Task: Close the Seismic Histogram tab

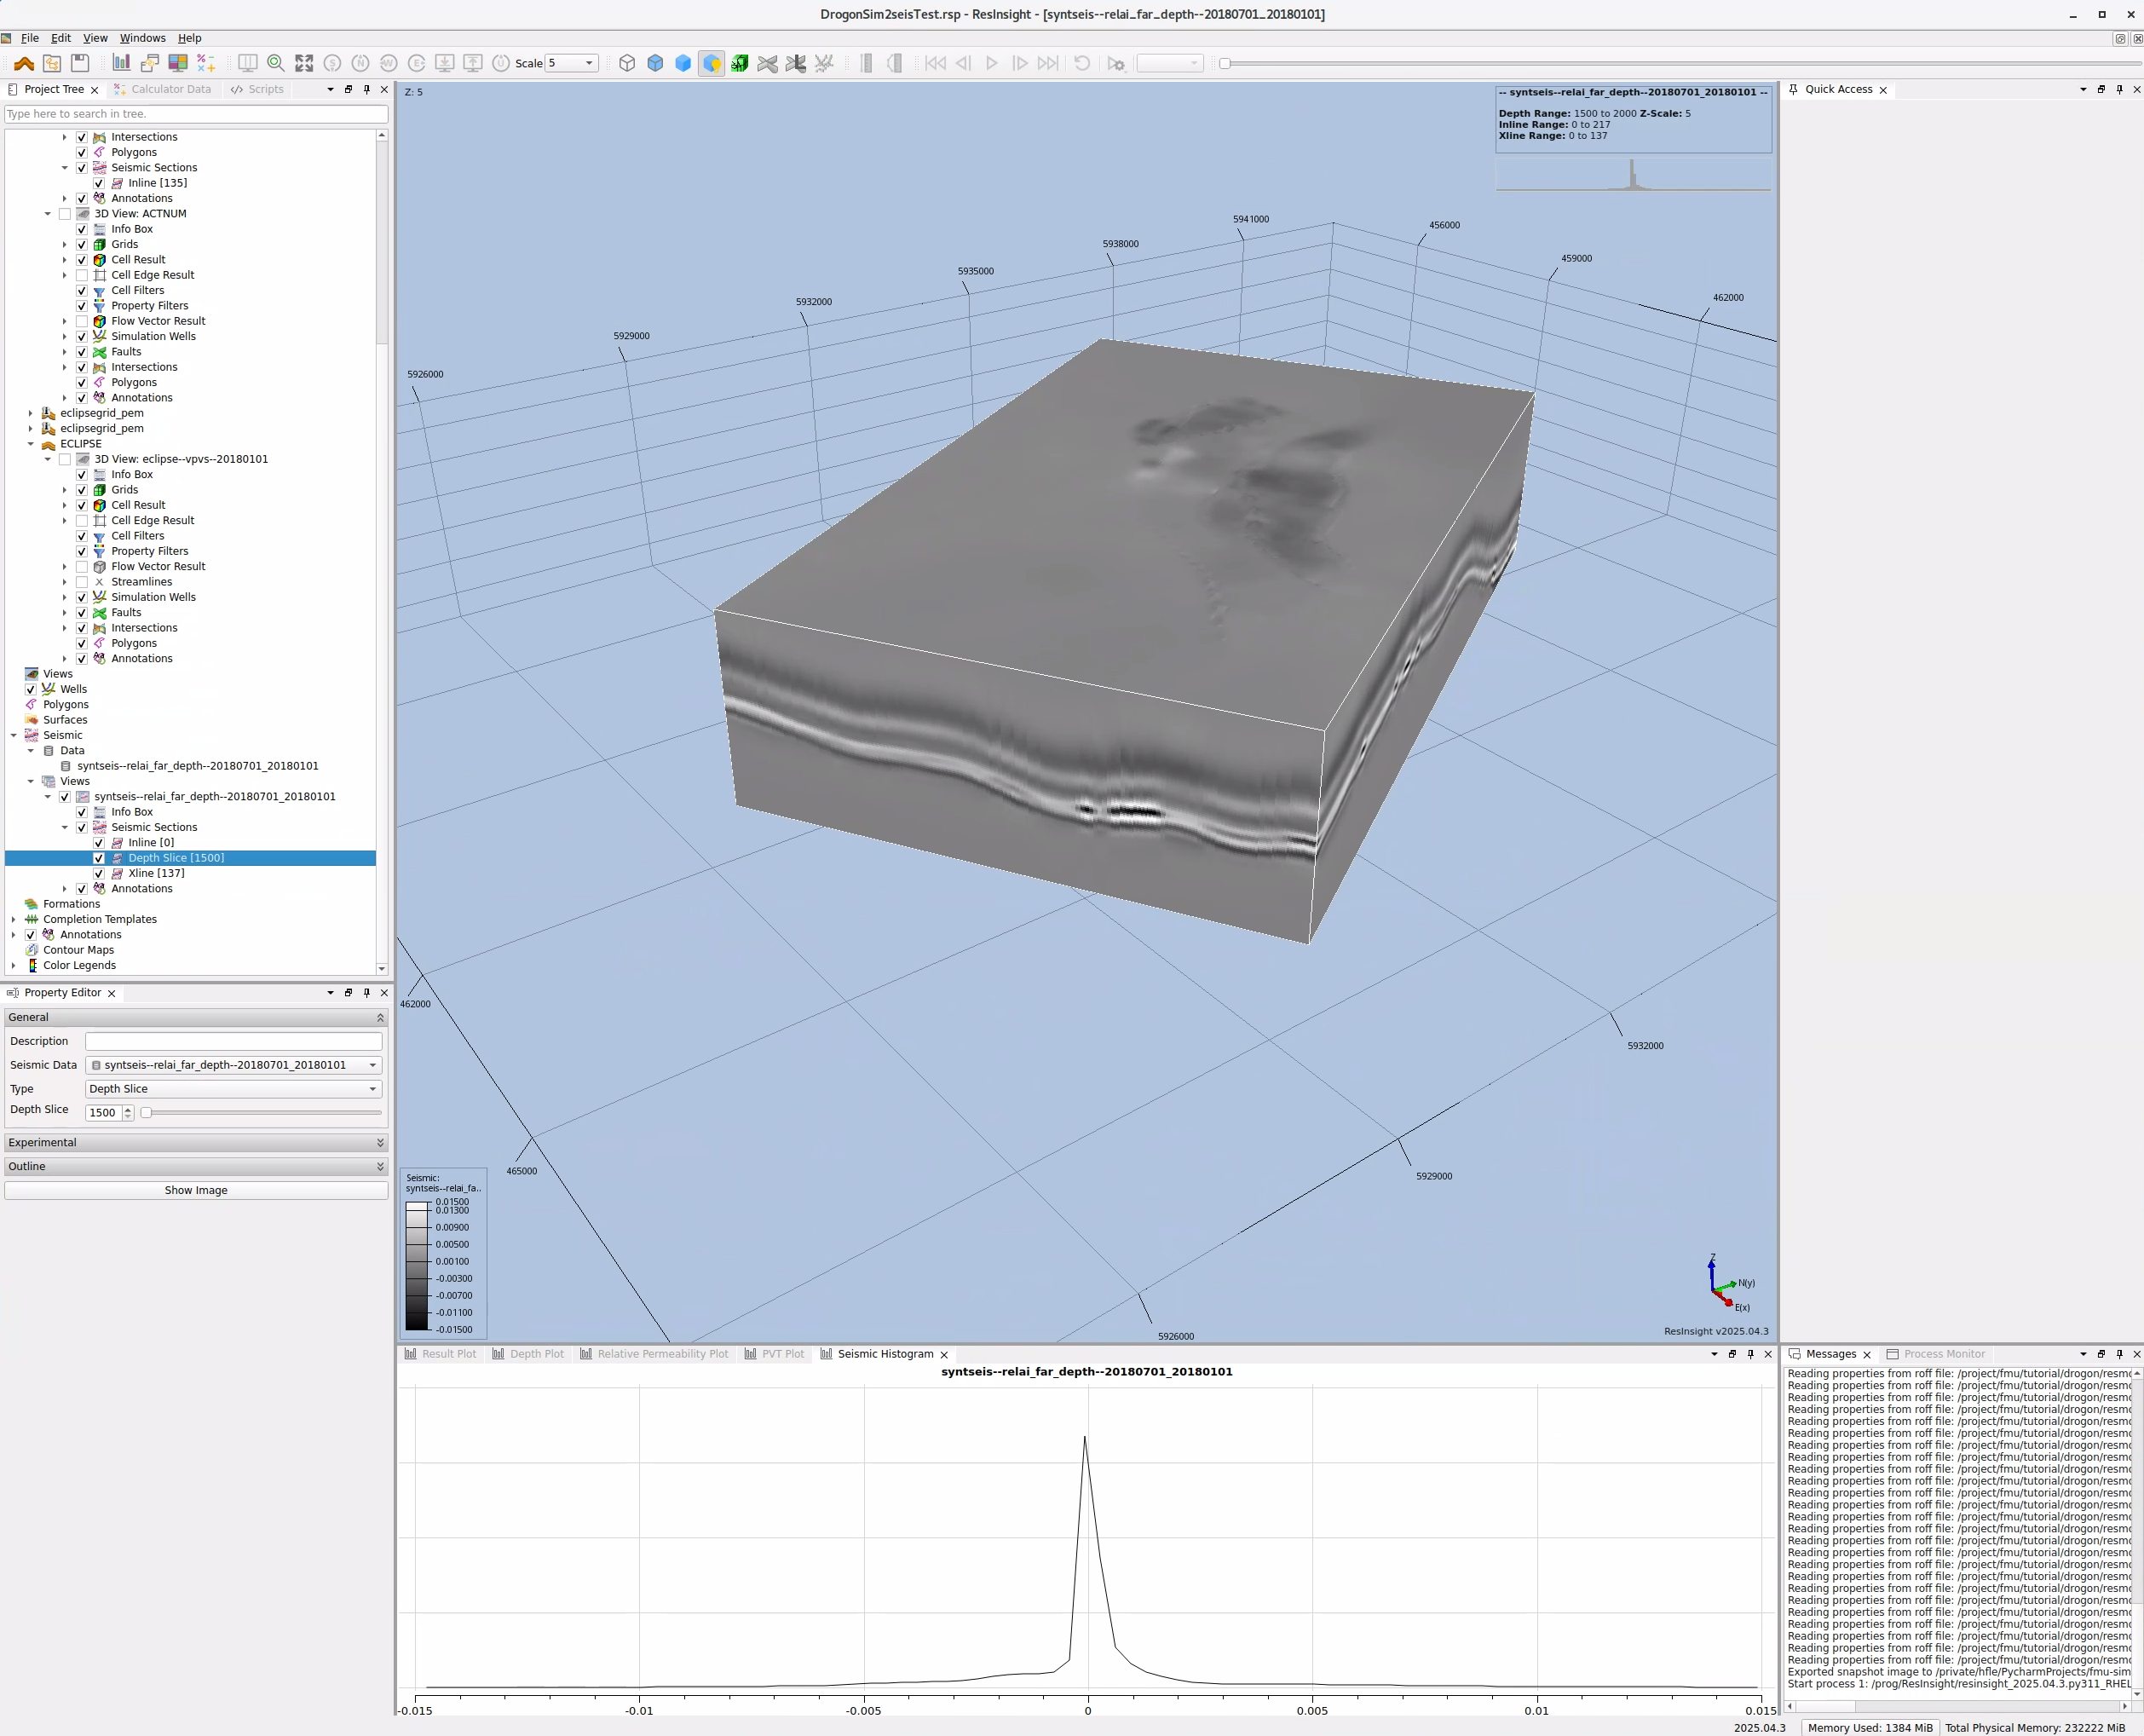Action: pyautogui.click(x=944, y=1355)
